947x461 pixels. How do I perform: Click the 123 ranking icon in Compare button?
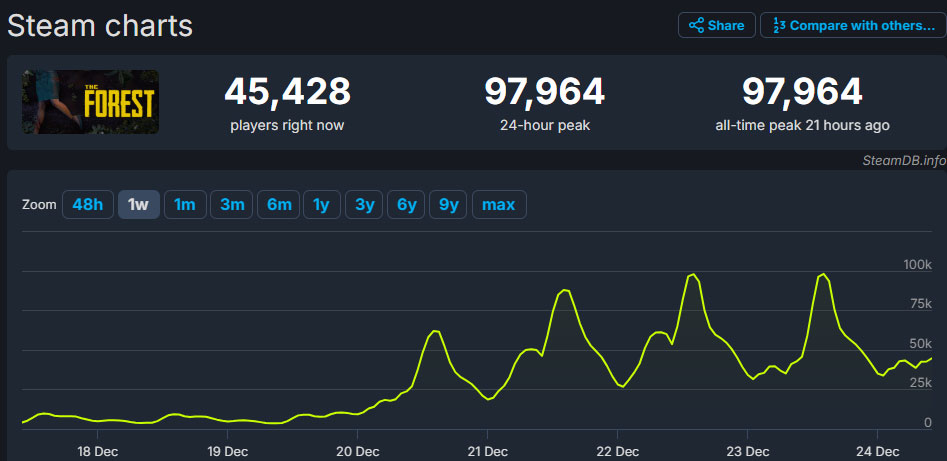click(779, 25)
